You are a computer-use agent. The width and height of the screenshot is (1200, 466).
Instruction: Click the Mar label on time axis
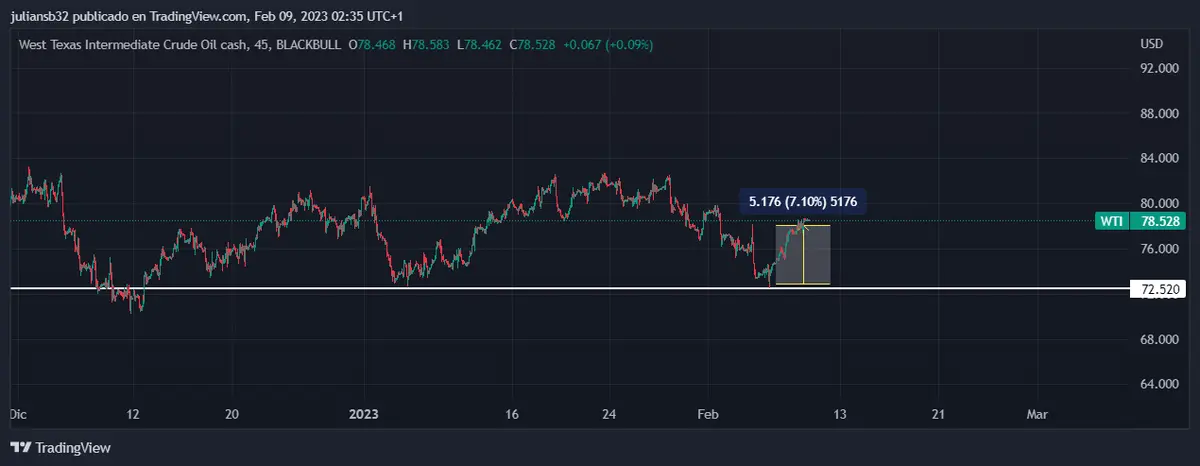[1037, 414]
